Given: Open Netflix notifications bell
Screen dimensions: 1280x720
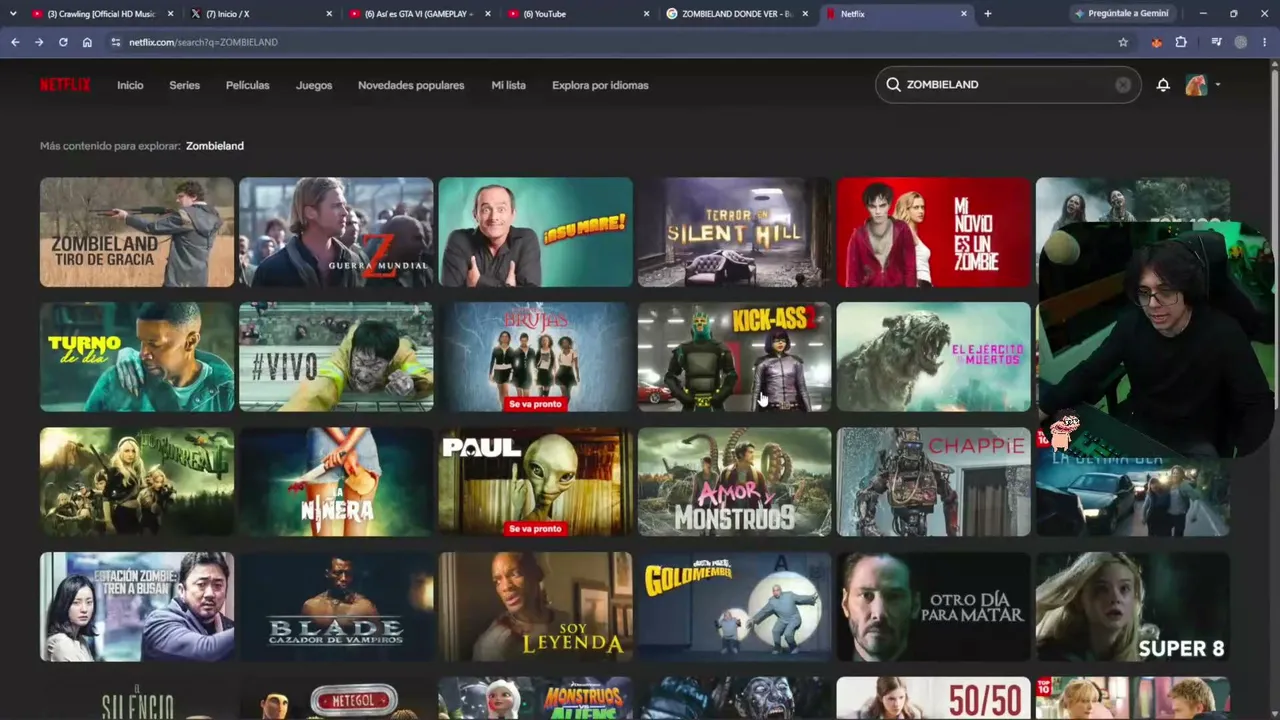Looking at the screenshot, I should click(x=1163, y=85).
